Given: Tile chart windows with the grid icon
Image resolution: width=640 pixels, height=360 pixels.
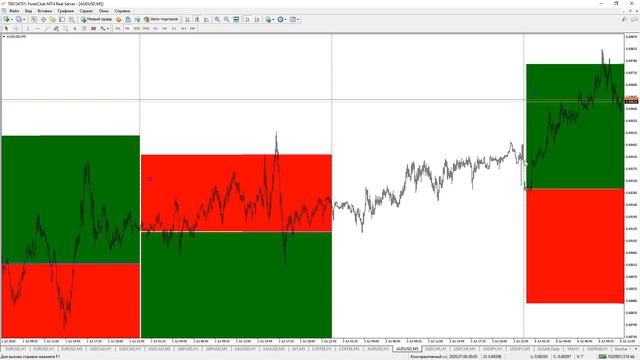Looking at the screenshot, I should pyautogui.click(x=236, y=19).
